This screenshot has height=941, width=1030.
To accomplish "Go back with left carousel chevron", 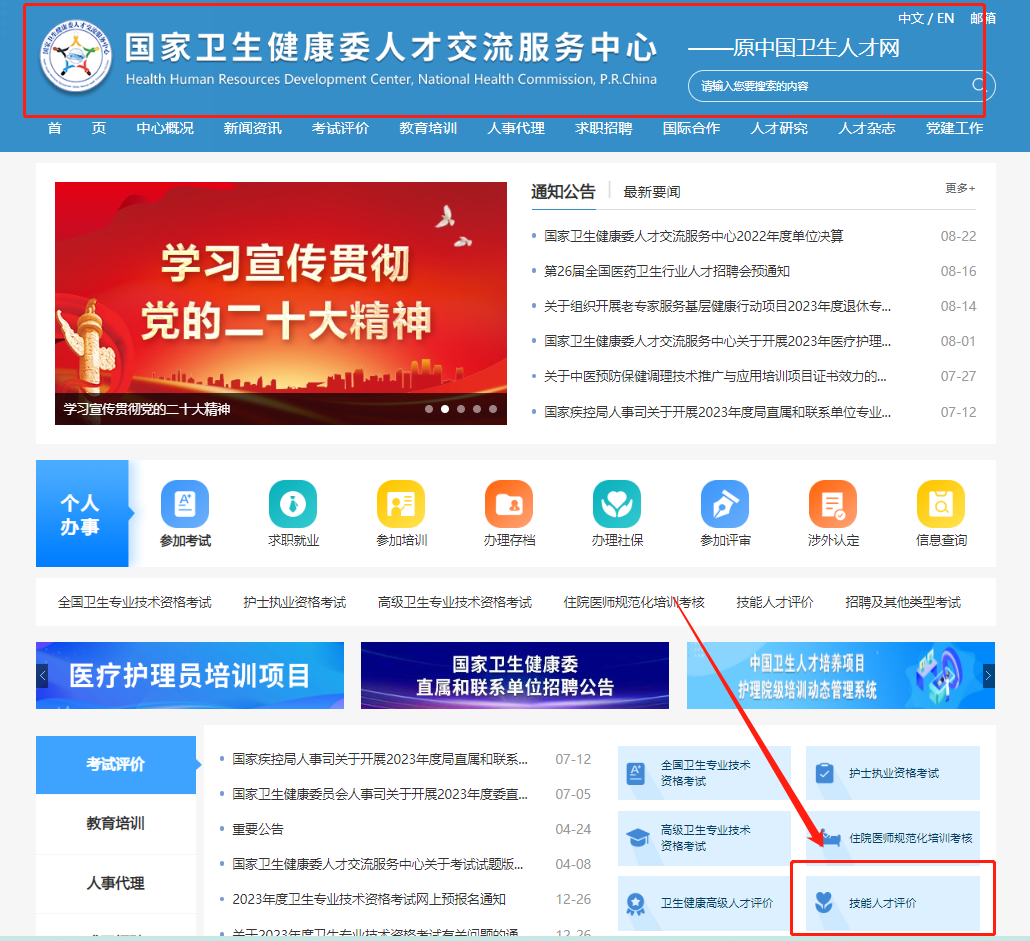I will pyautogui.click(x=42, y=674).
